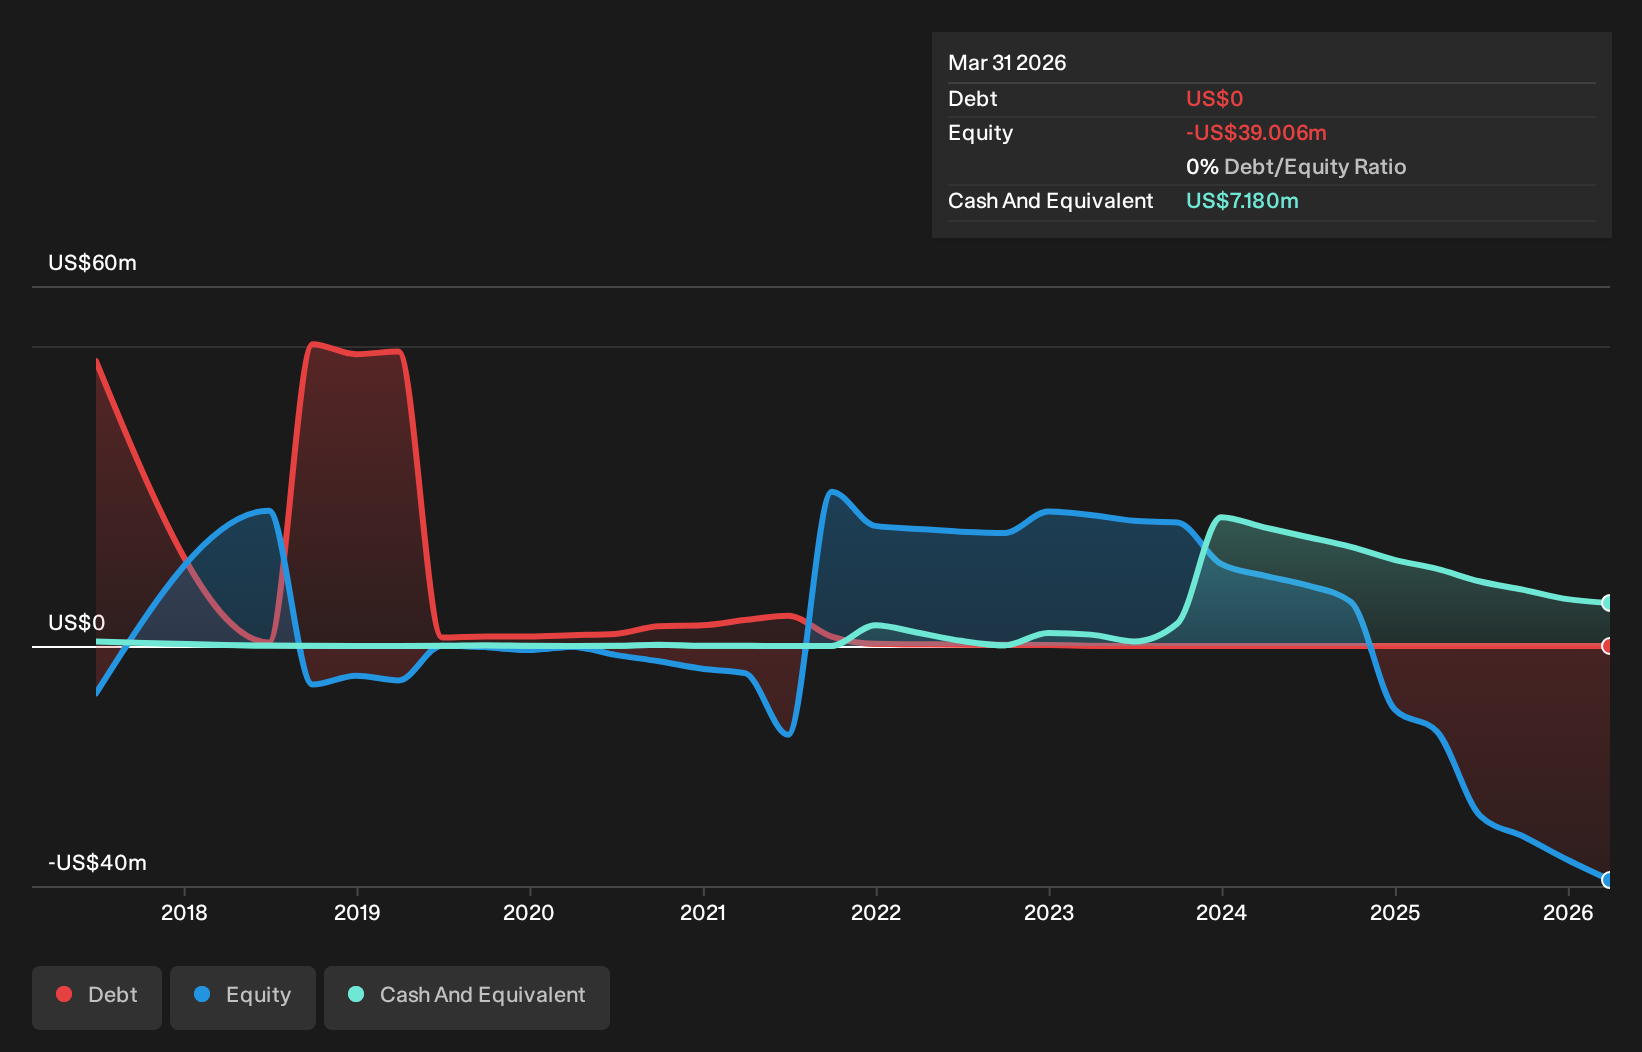
Task: Click the US$0 y-axis label
Action: (77, 623)
